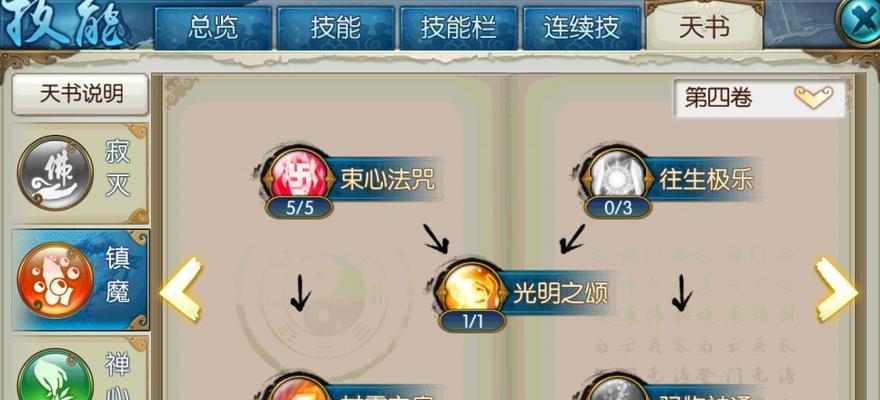Go to next page with right arrow
880x400 pixels.
point(836,289)
